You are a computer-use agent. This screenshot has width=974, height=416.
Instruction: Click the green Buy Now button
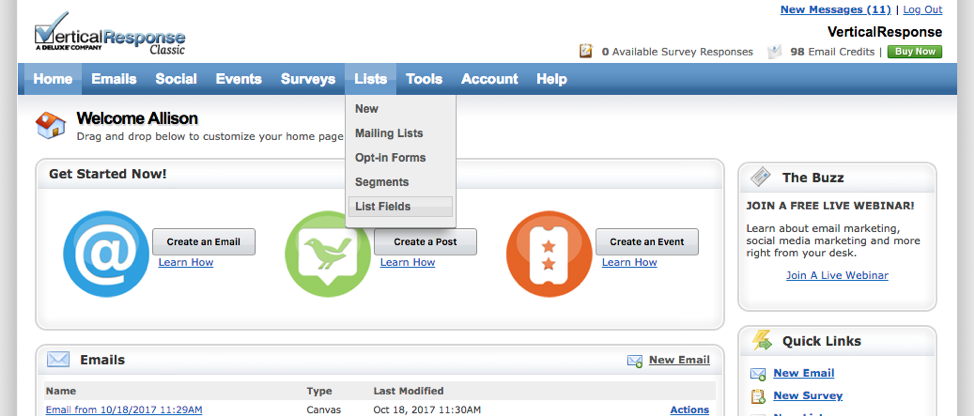tap(914, 52)
